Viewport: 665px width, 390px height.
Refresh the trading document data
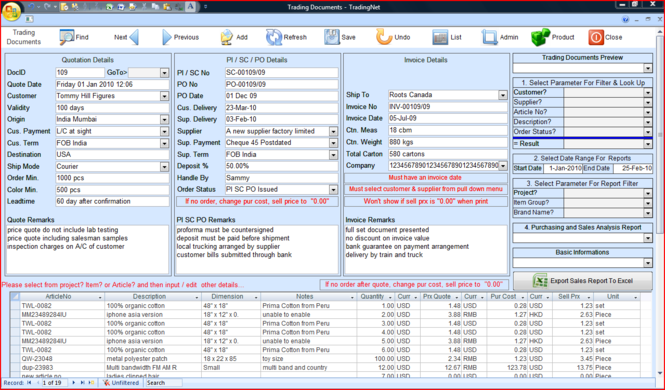coord(286,37)
